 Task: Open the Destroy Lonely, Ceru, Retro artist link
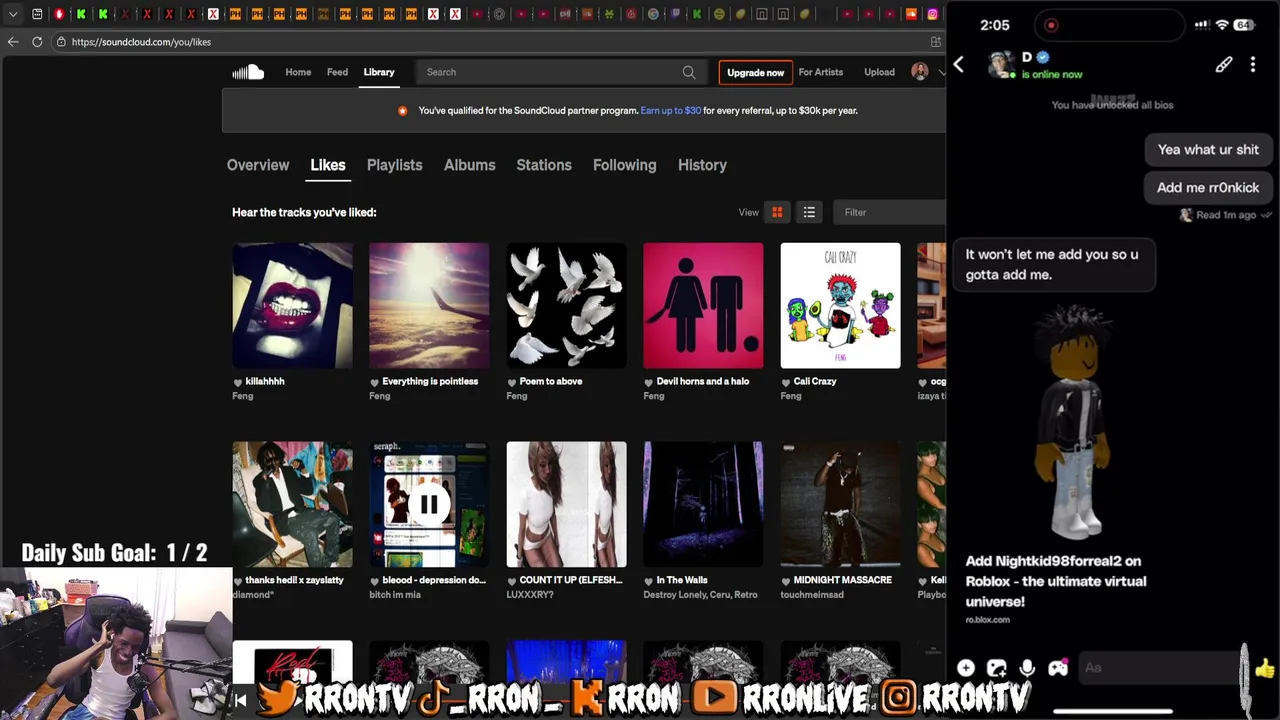[700, 595]
